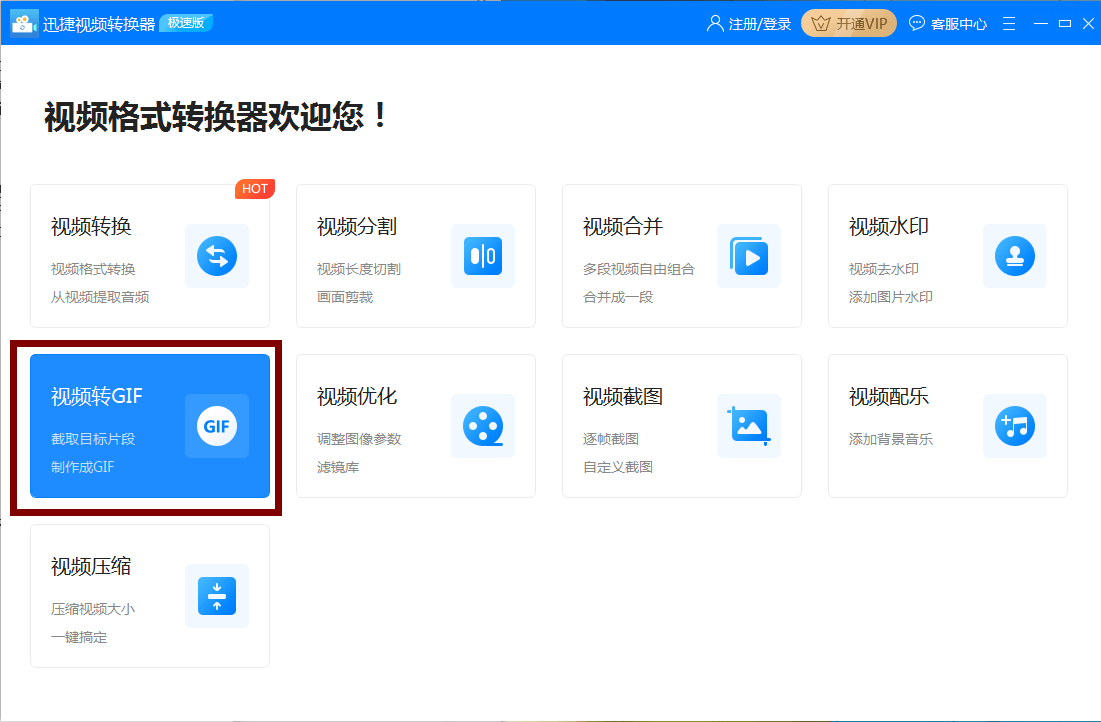Image resolution: width=1101 pixels, height=722 pixels.
Task: Click the 视频配乐 music note icon
Action: [x=1015, y=426]
